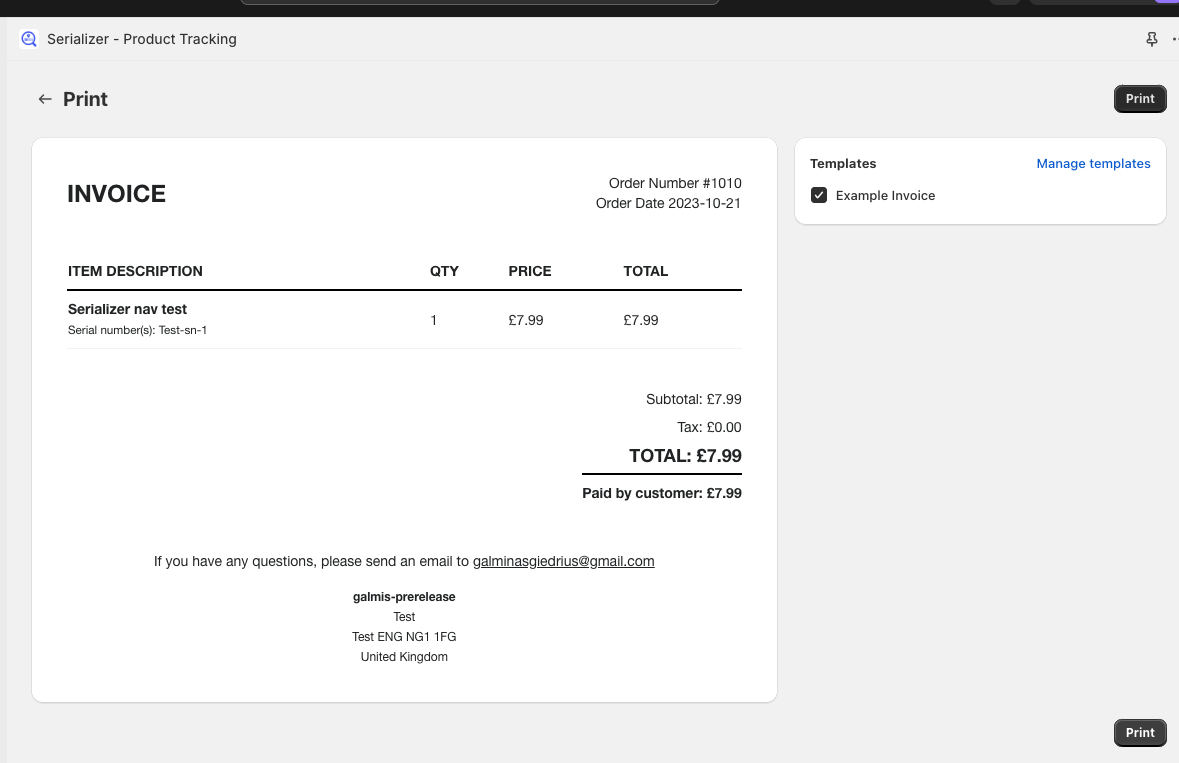The width and height of the screenshot is (1179, 763).
Task: Click the Paid by customer line
Action: click(661, 493)
